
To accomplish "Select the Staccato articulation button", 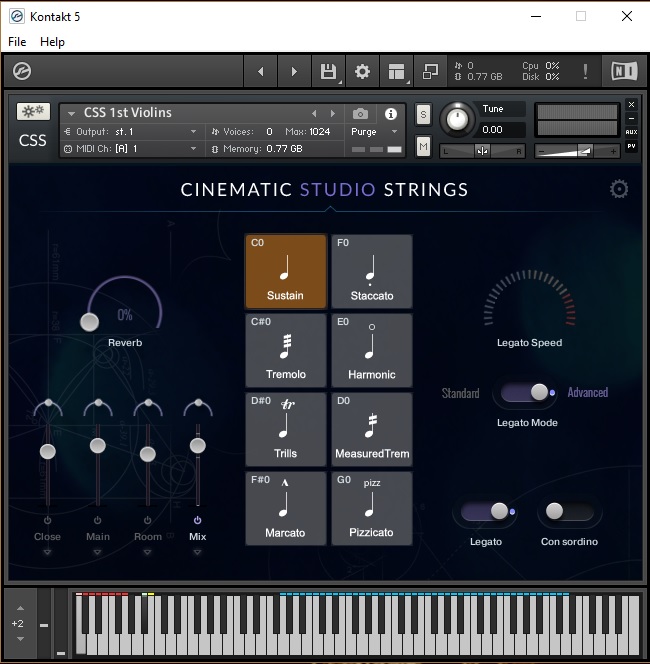I will click(372, 272).
